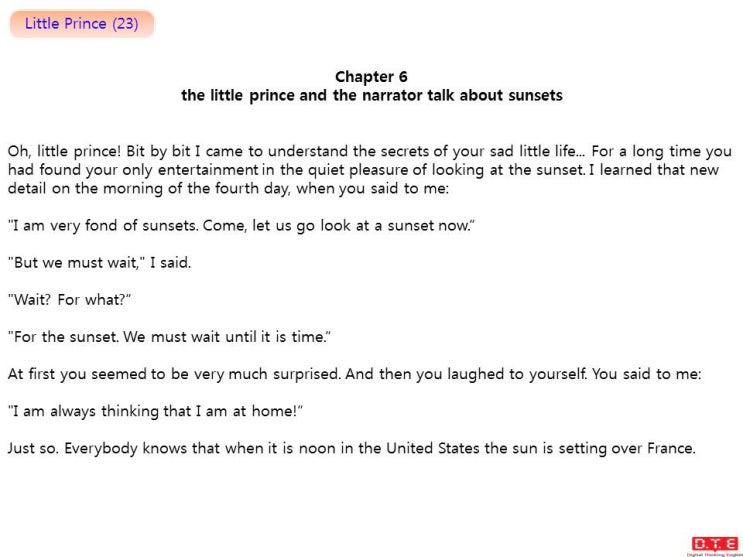Viewport: 743px width, 557px height.
Task: Click the phrase "For a long time you"
Action: click(661, 152)
